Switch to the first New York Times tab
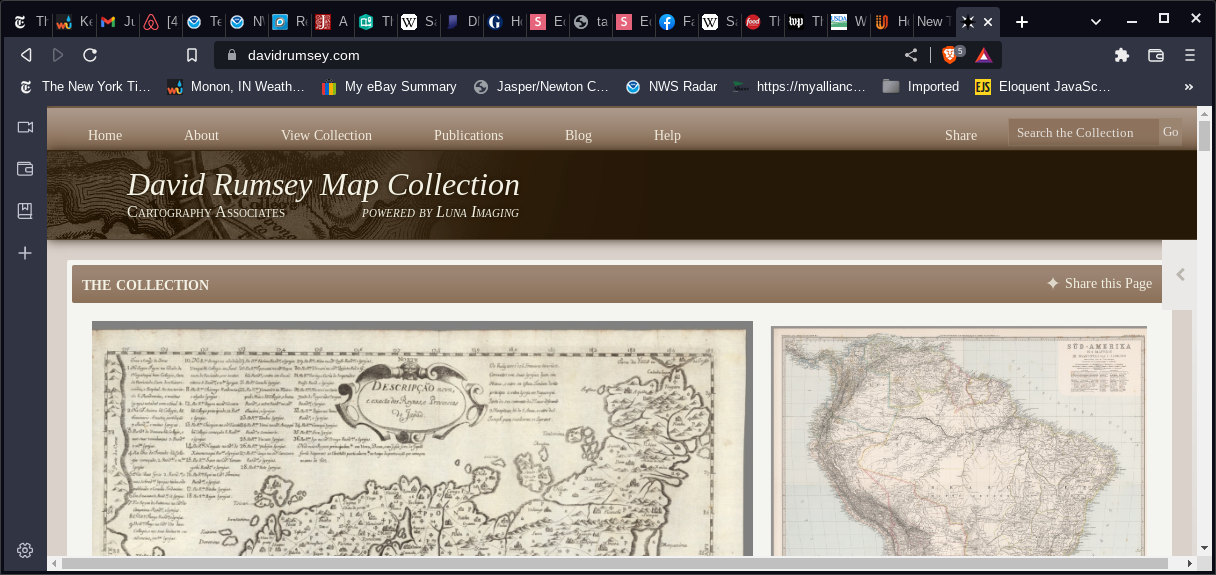The image size is (1216, 575). pyautogui.click(x=30, y=21)
